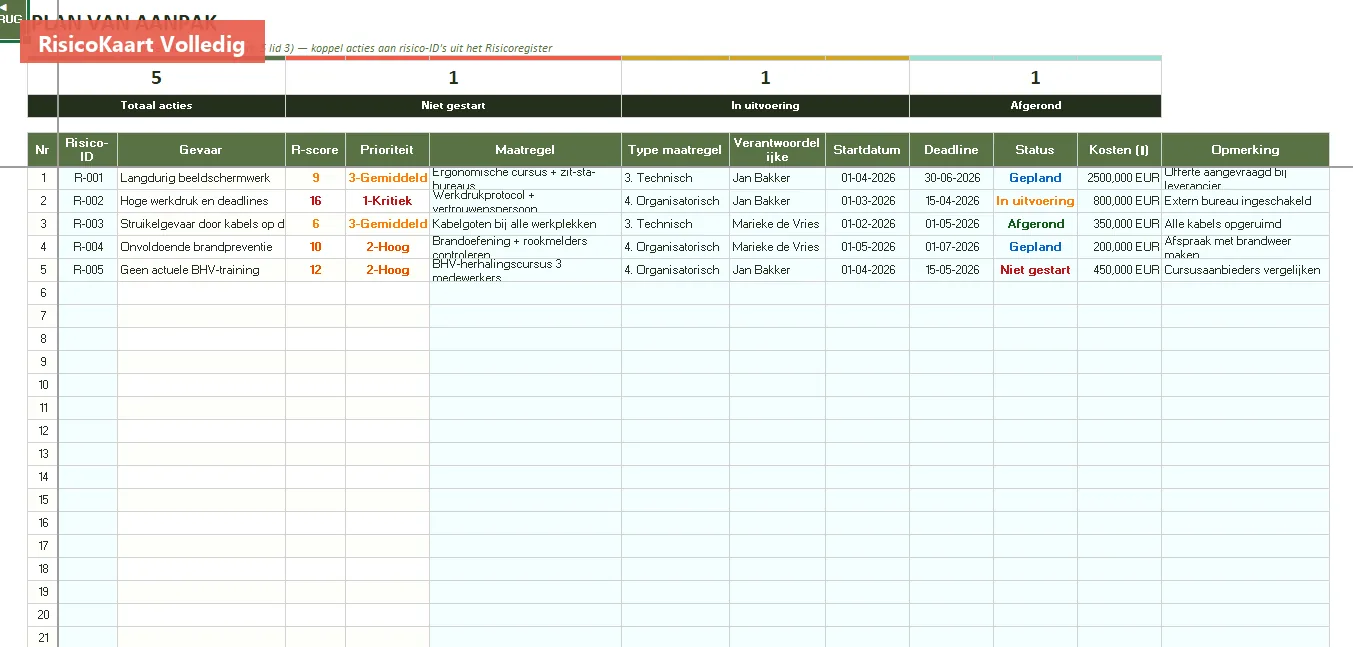Select 'Niet gestart' status in R-005 row

click(x=1035, y=270)
